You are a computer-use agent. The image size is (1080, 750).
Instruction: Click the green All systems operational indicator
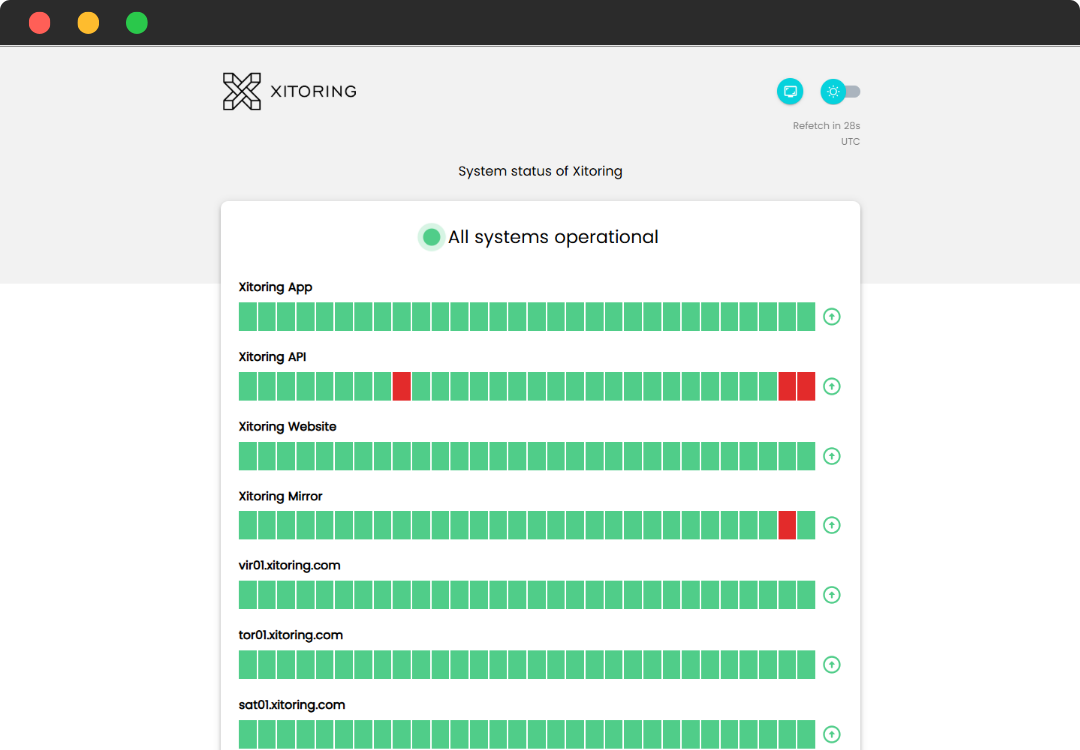click(432, 237)
